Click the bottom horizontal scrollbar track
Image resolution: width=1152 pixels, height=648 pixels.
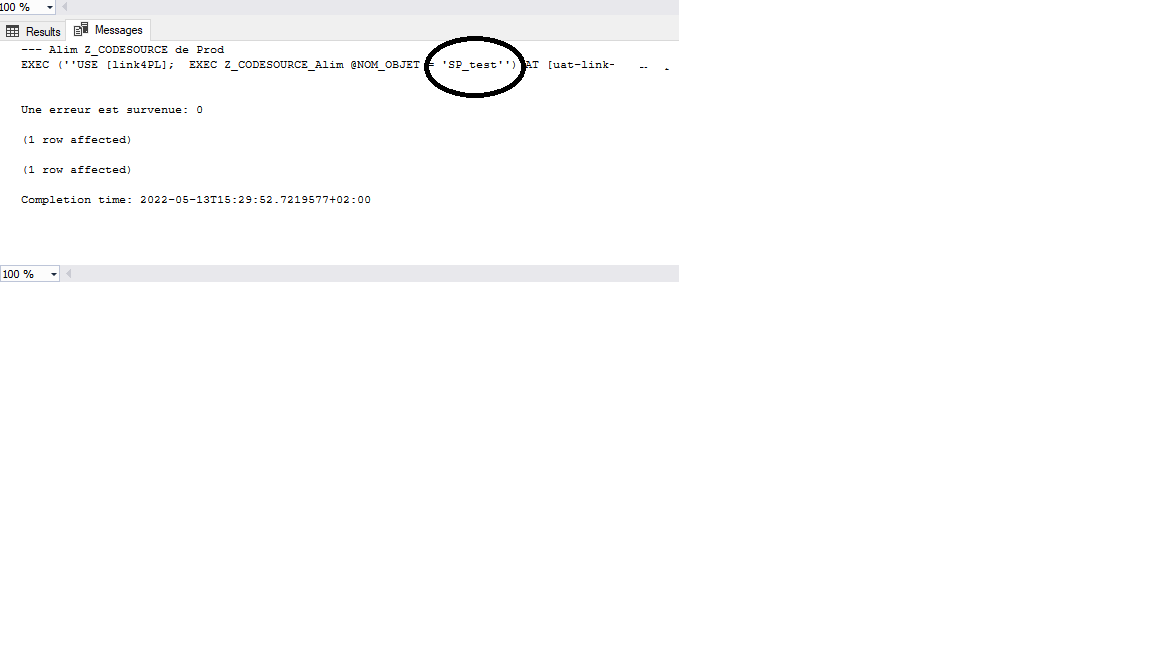coord(375,274)
